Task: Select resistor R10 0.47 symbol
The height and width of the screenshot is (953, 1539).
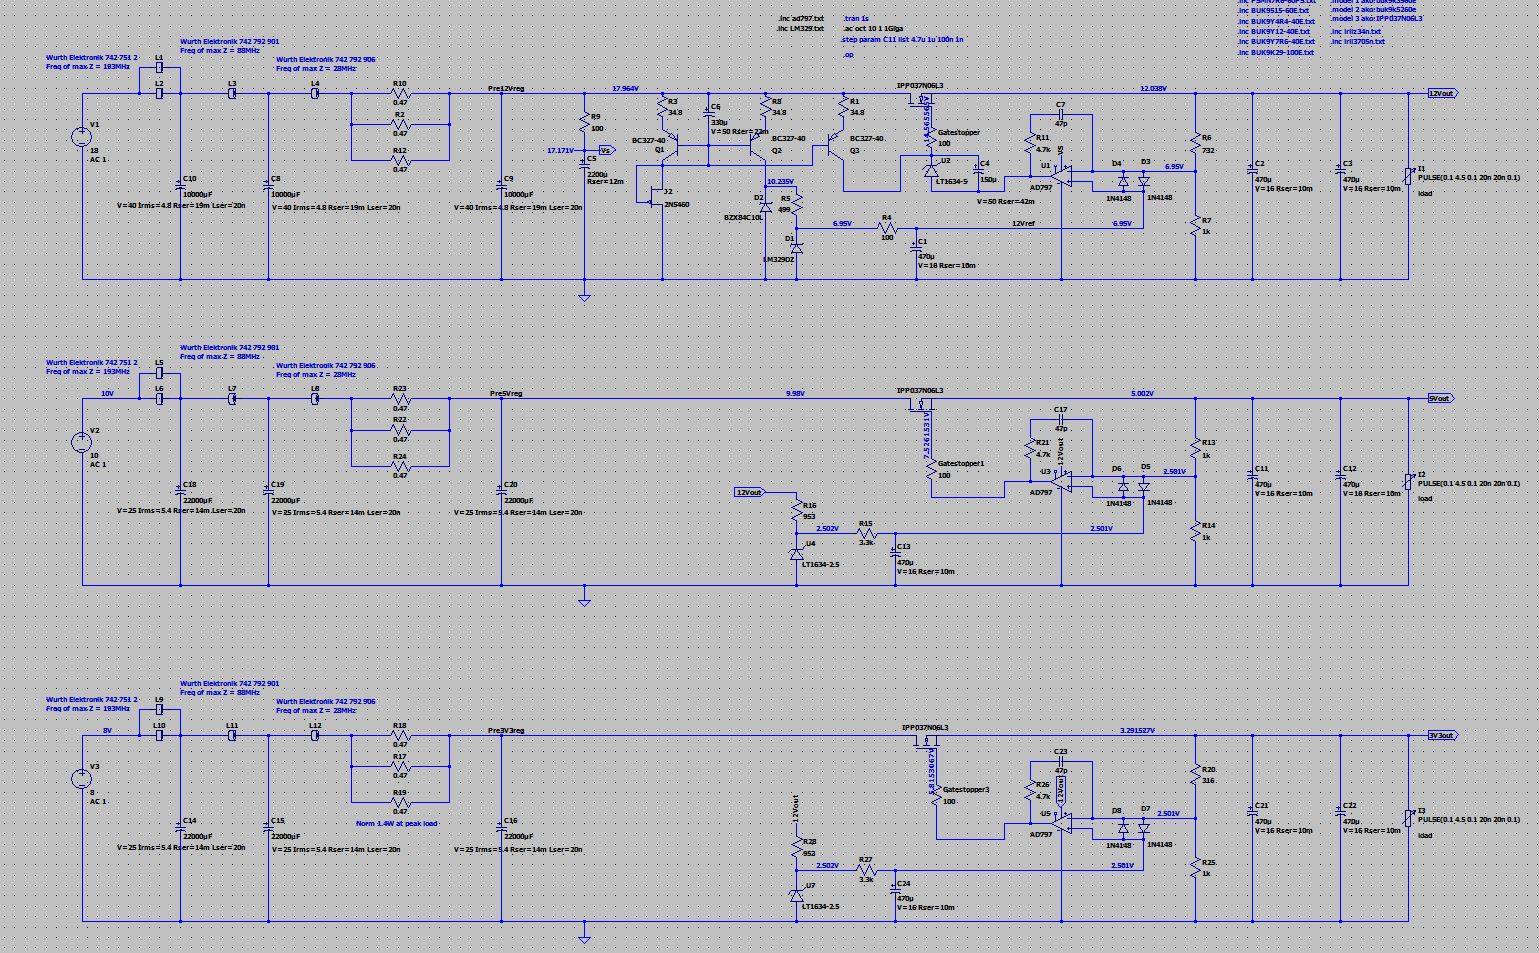Action: [x=400, y=93]
